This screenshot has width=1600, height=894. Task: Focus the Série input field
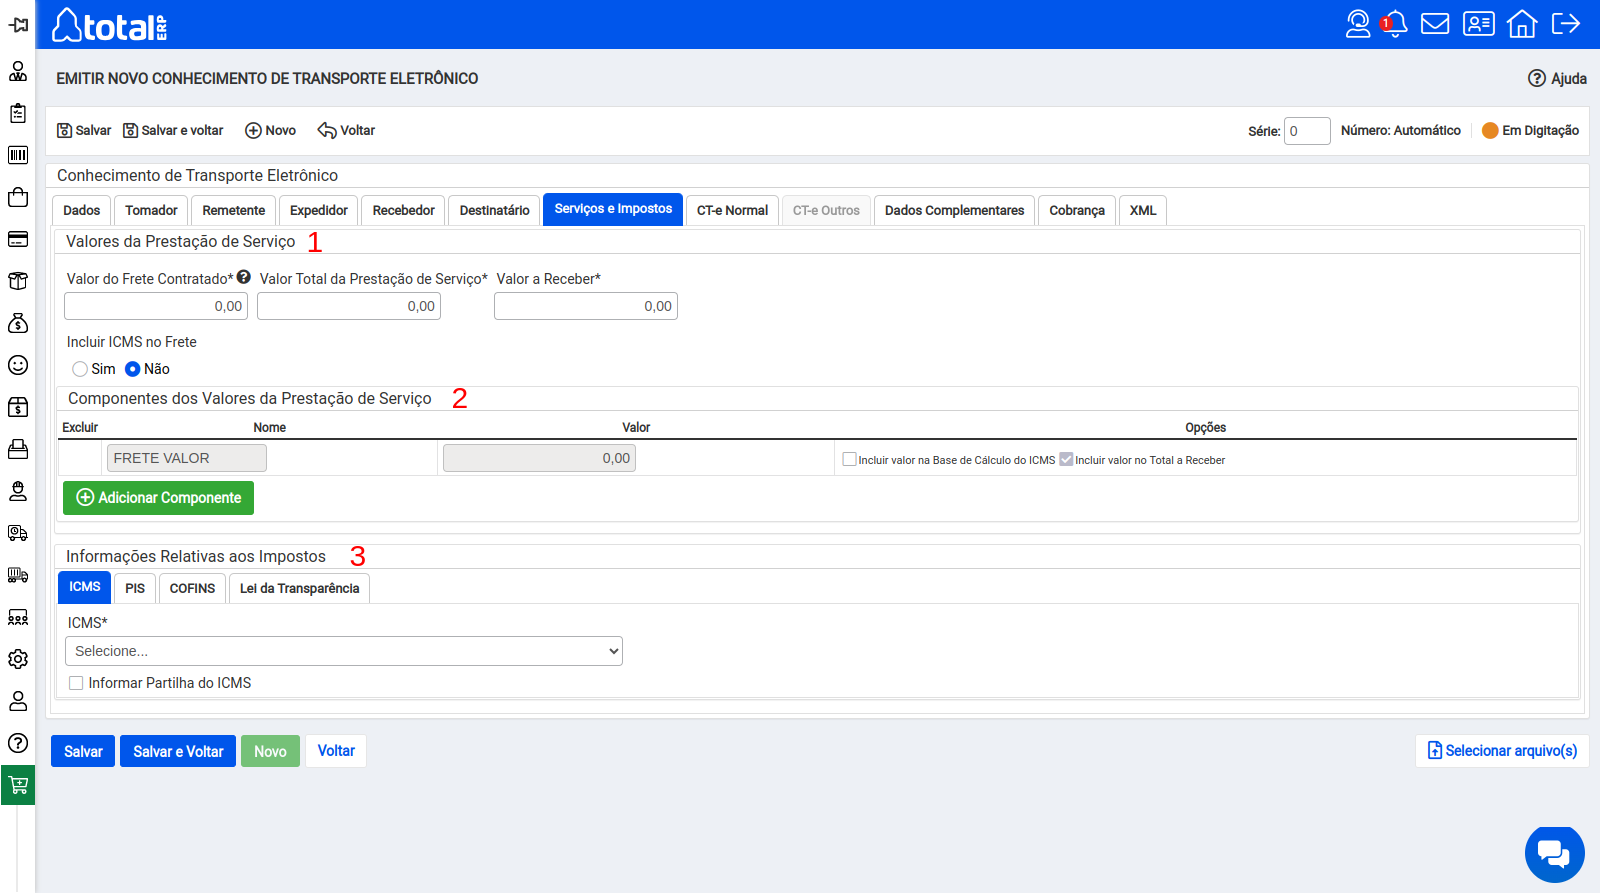1307,131
